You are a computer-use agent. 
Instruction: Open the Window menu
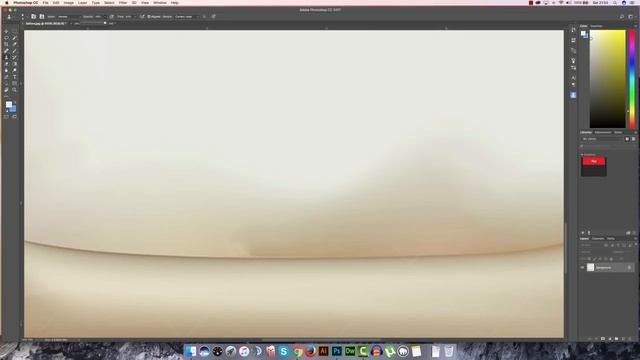(x=160, y=3)
